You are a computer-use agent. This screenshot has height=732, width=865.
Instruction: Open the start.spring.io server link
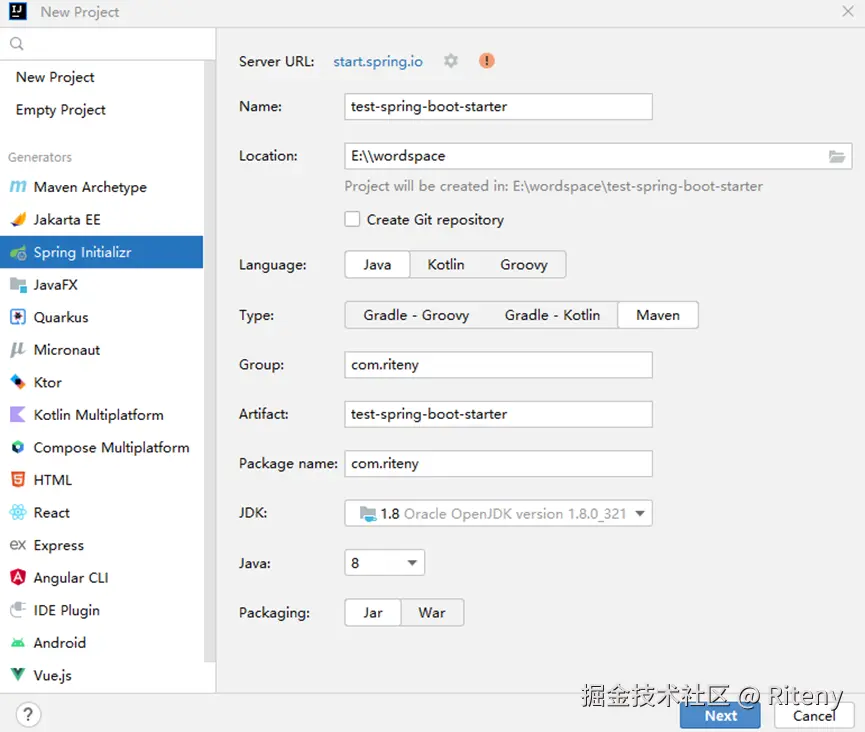pos(378,61)
